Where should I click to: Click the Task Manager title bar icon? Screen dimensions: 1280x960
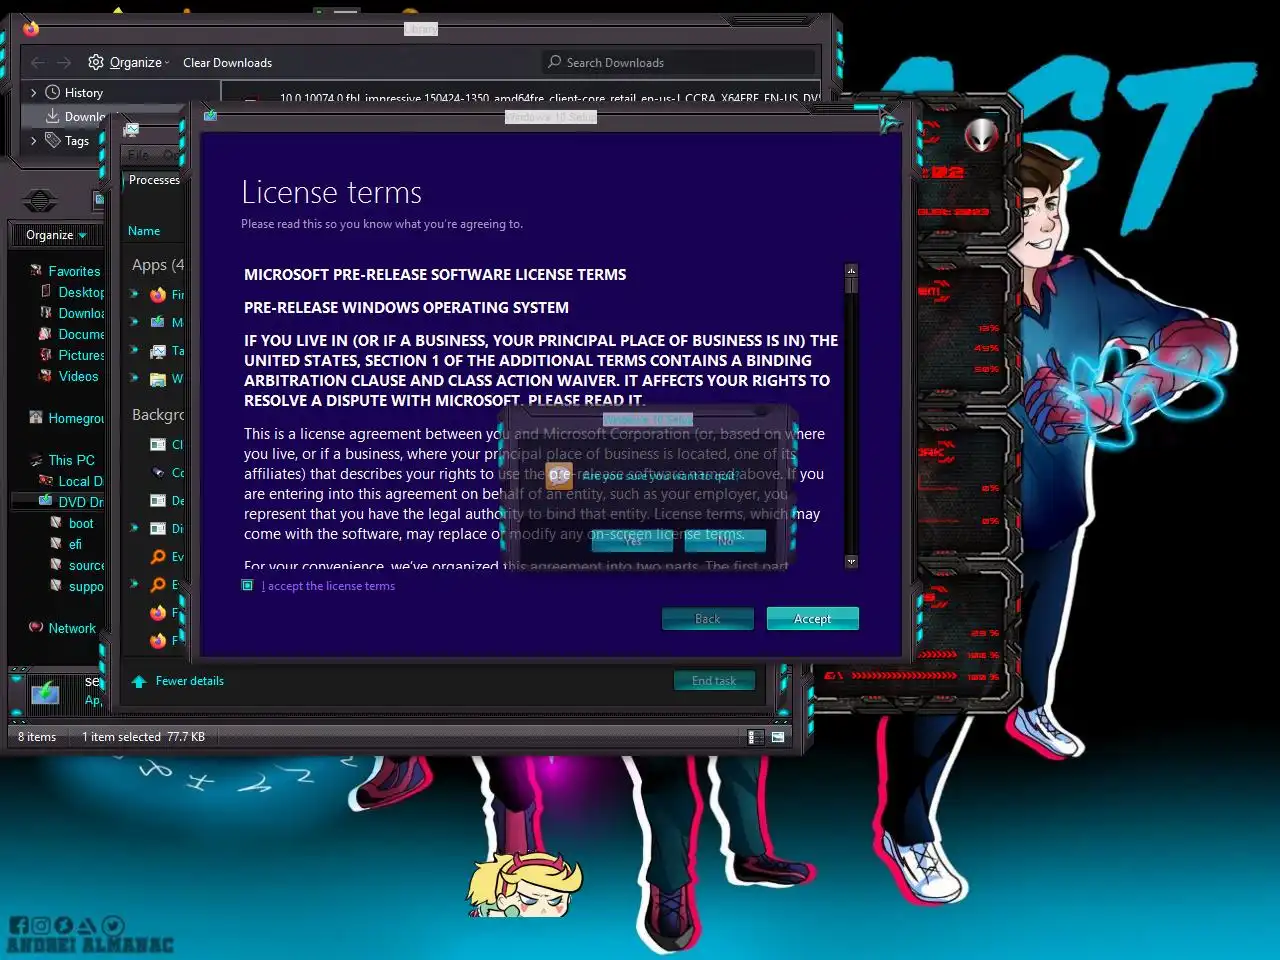[131, 130]
